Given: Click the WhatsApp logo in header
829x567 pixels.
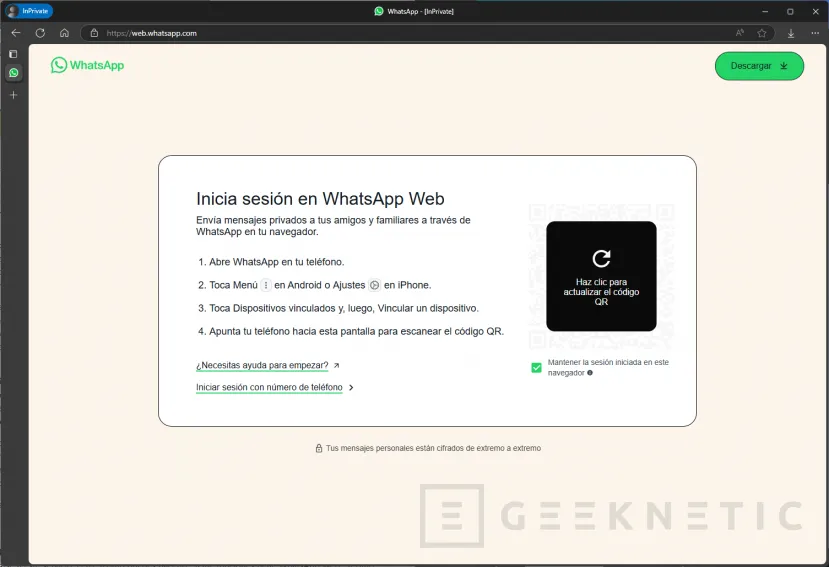Looking at the screenshot, I should pos(88,65).
